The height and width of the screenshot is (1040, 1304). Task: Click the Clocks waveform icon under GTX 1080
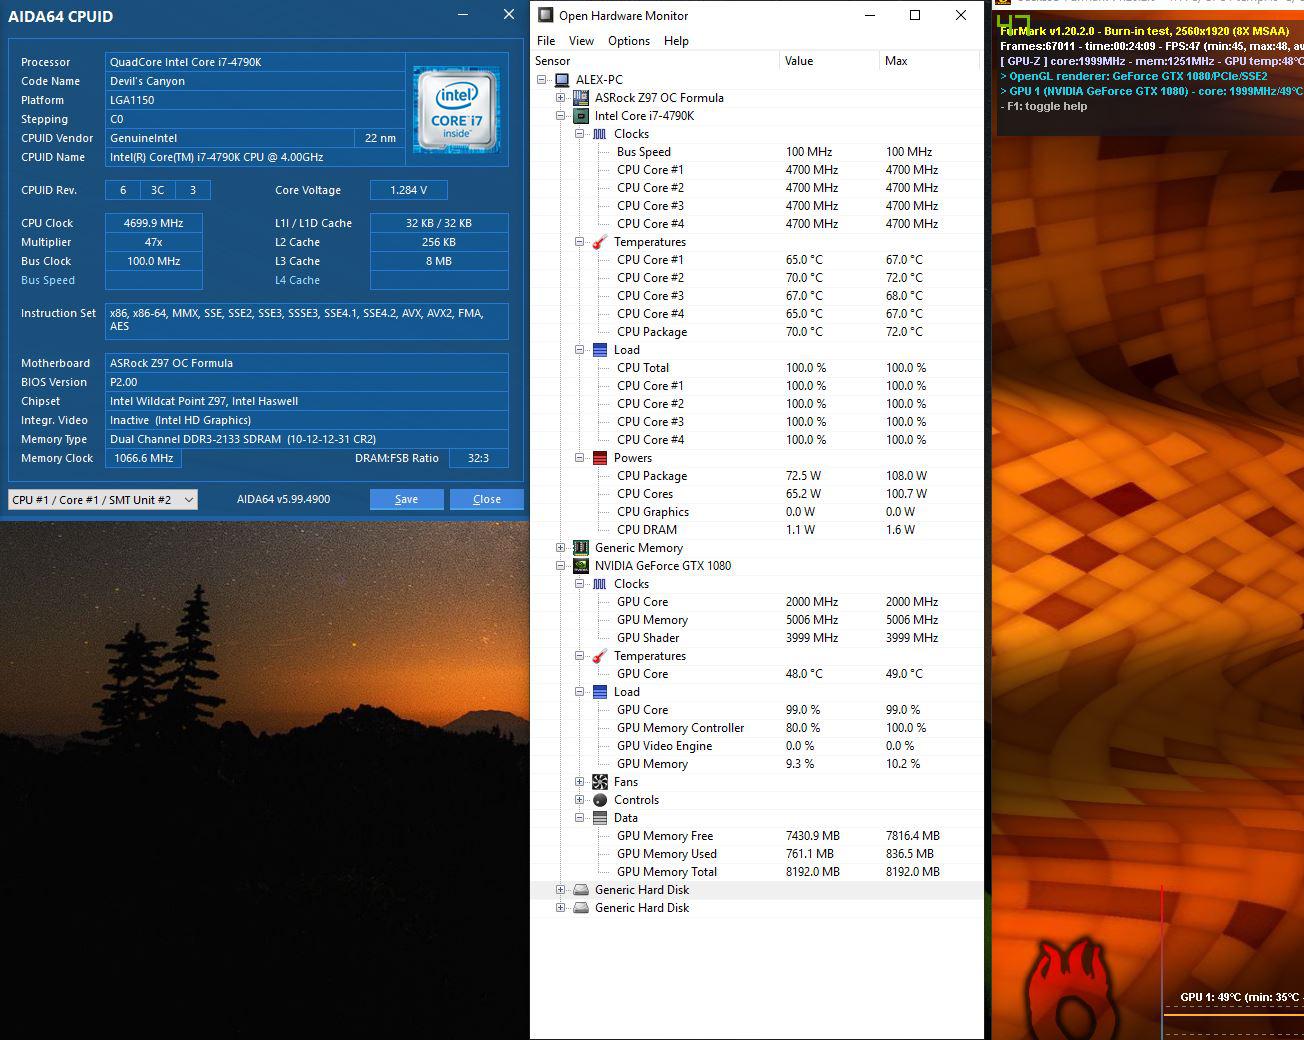pyautogui.click(x=599, y=584)
